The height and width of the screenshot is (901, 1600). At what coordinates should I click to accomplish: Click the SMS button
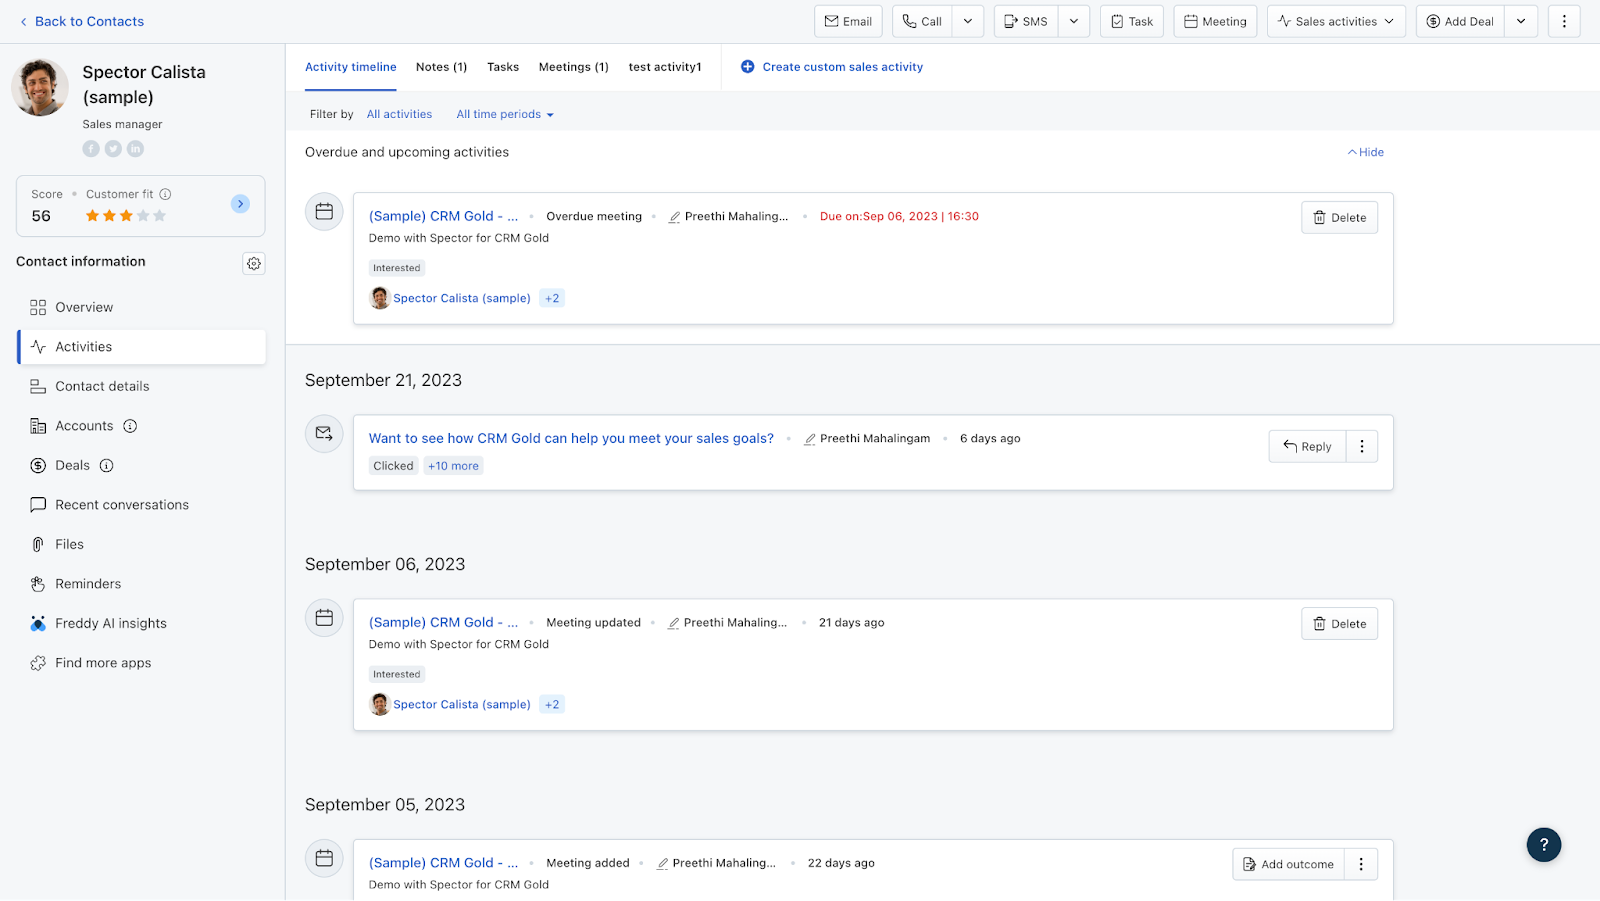(x=1026, y=21)
